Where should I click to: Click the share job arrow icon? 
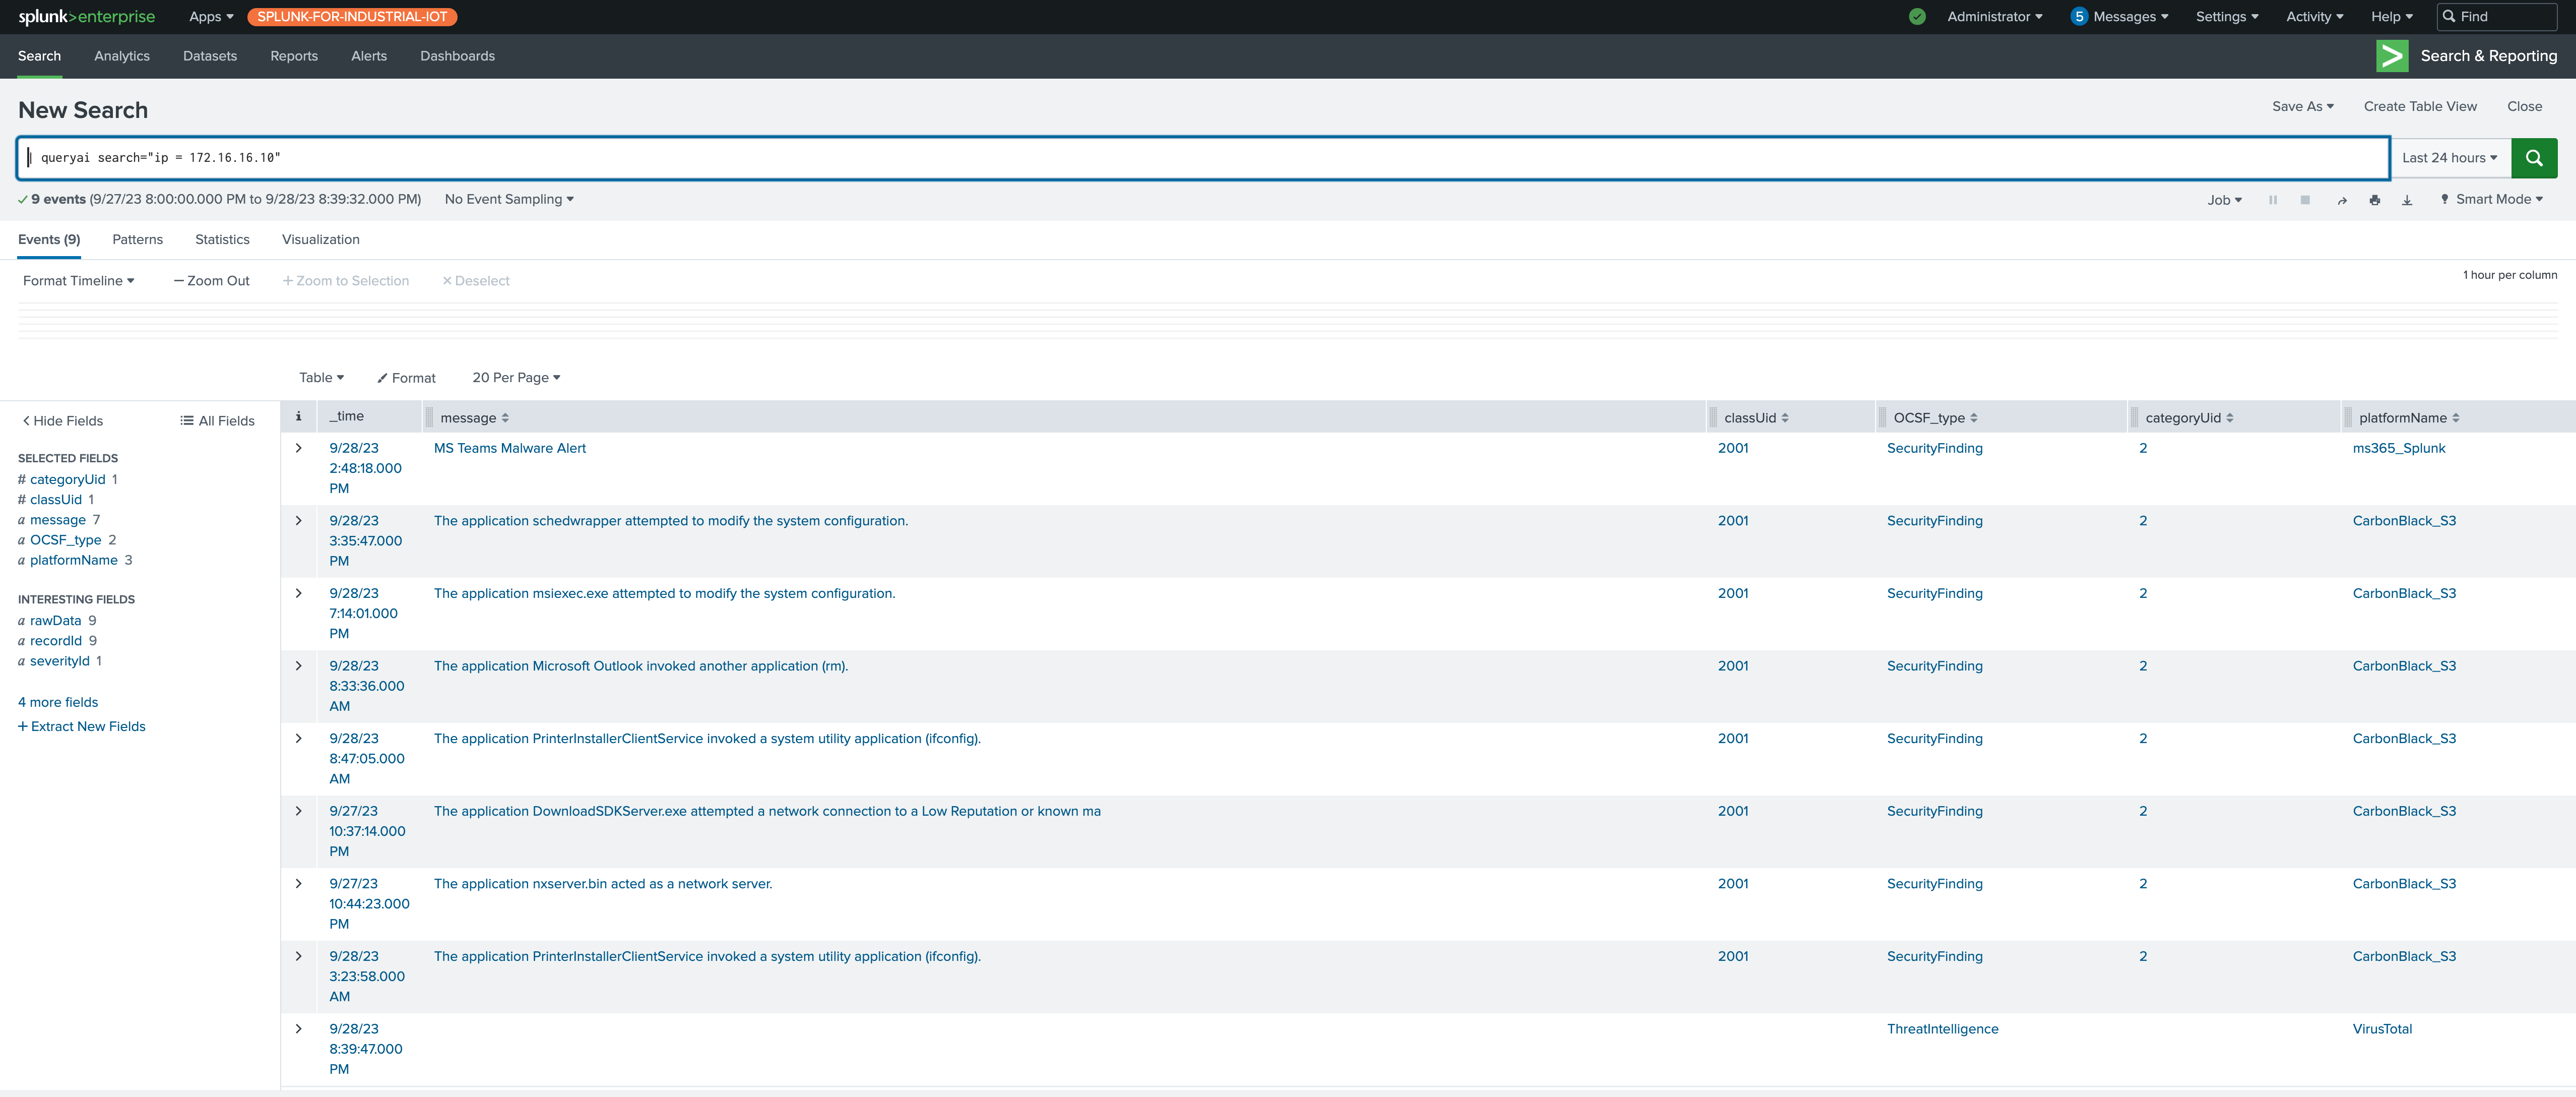pyautogui.click(x=2341, y=200)
